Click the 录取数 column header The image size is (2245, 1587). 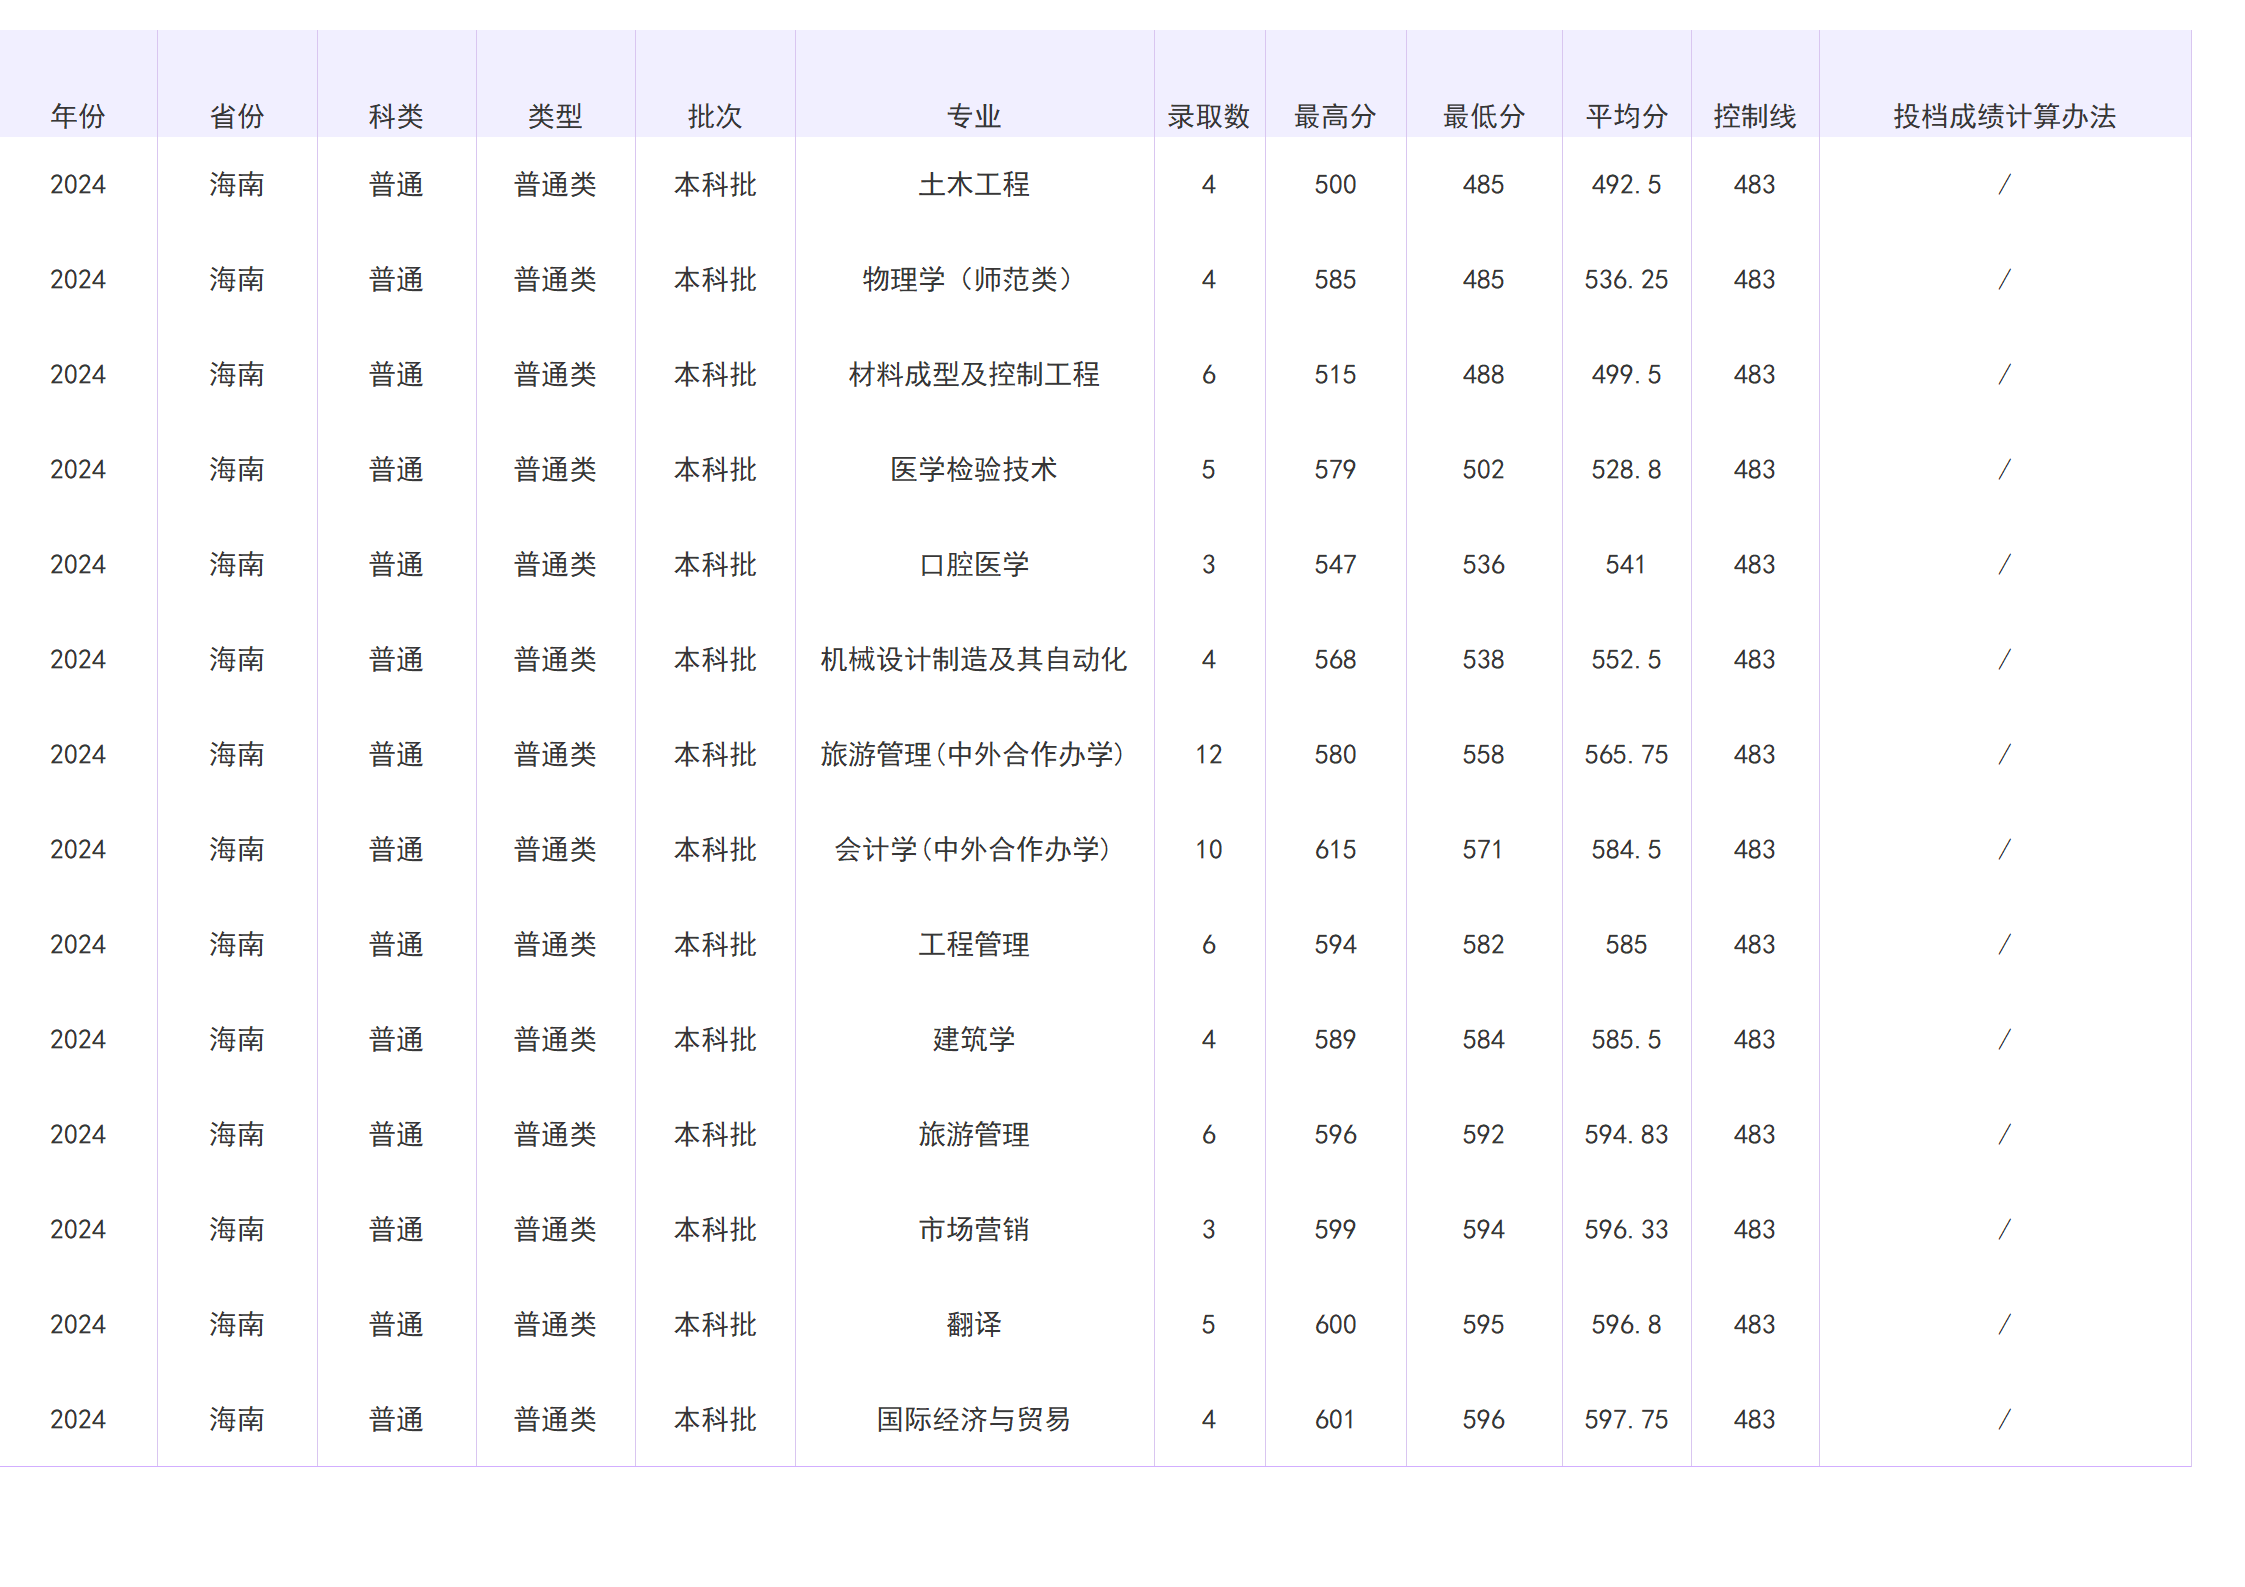1210,115
